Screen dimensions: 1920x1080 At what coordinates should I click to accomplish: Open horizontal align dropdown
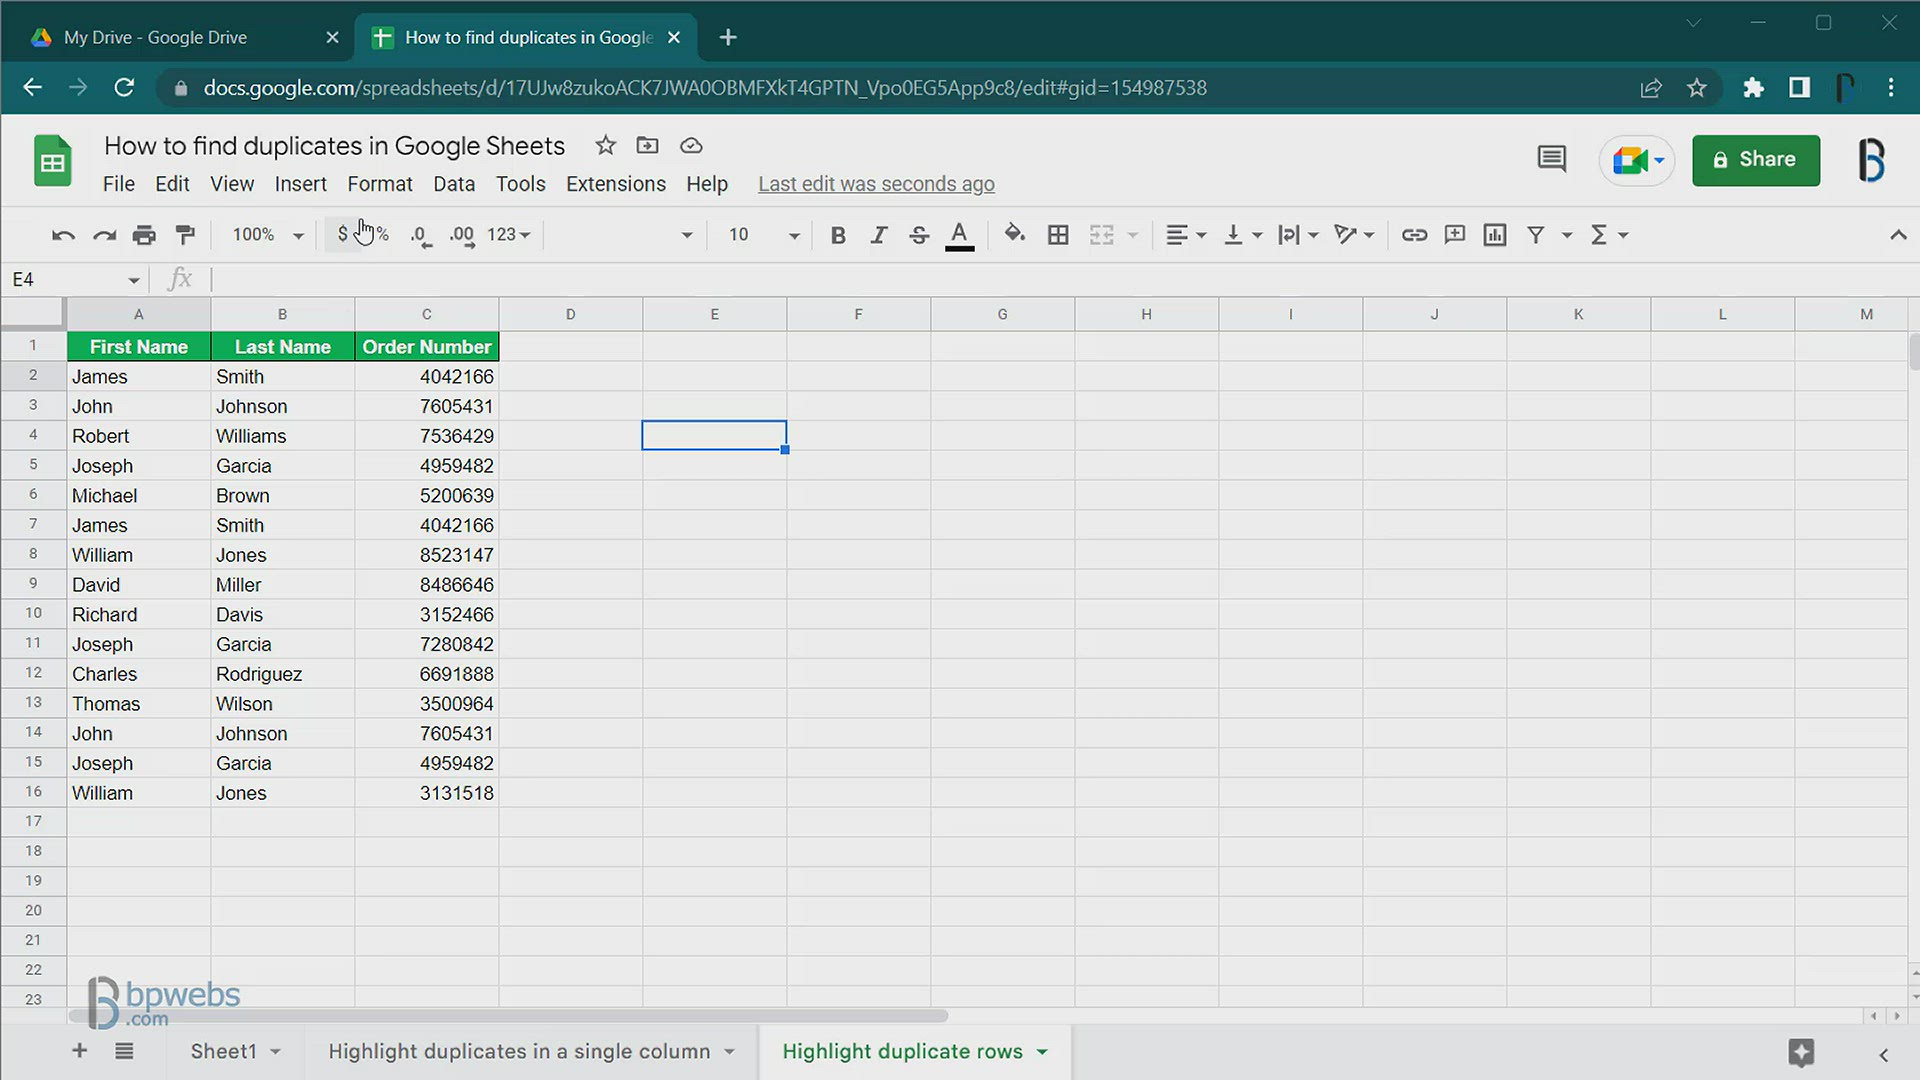[x=1186, y=235]
